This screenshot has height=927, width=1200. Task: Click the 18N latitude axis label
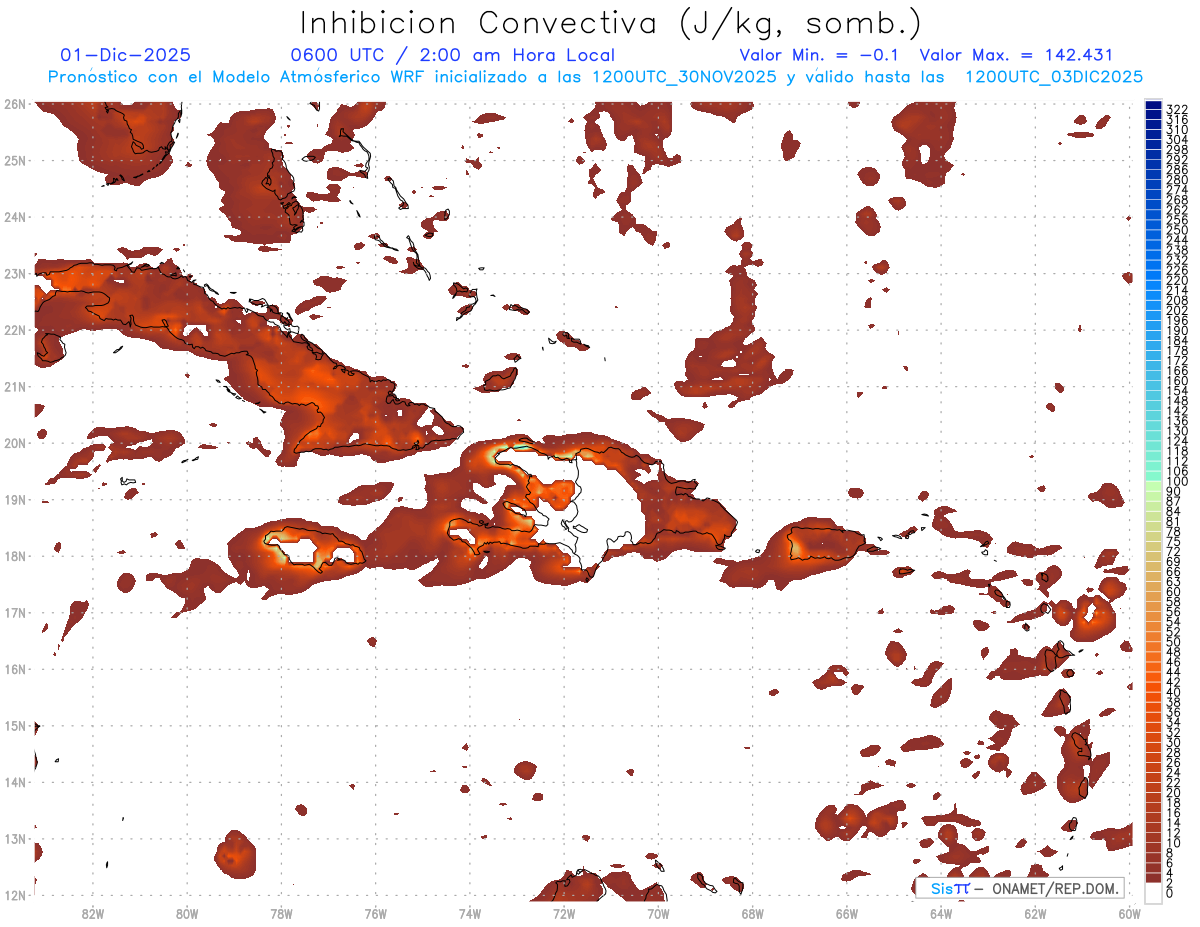click(14, 556)
